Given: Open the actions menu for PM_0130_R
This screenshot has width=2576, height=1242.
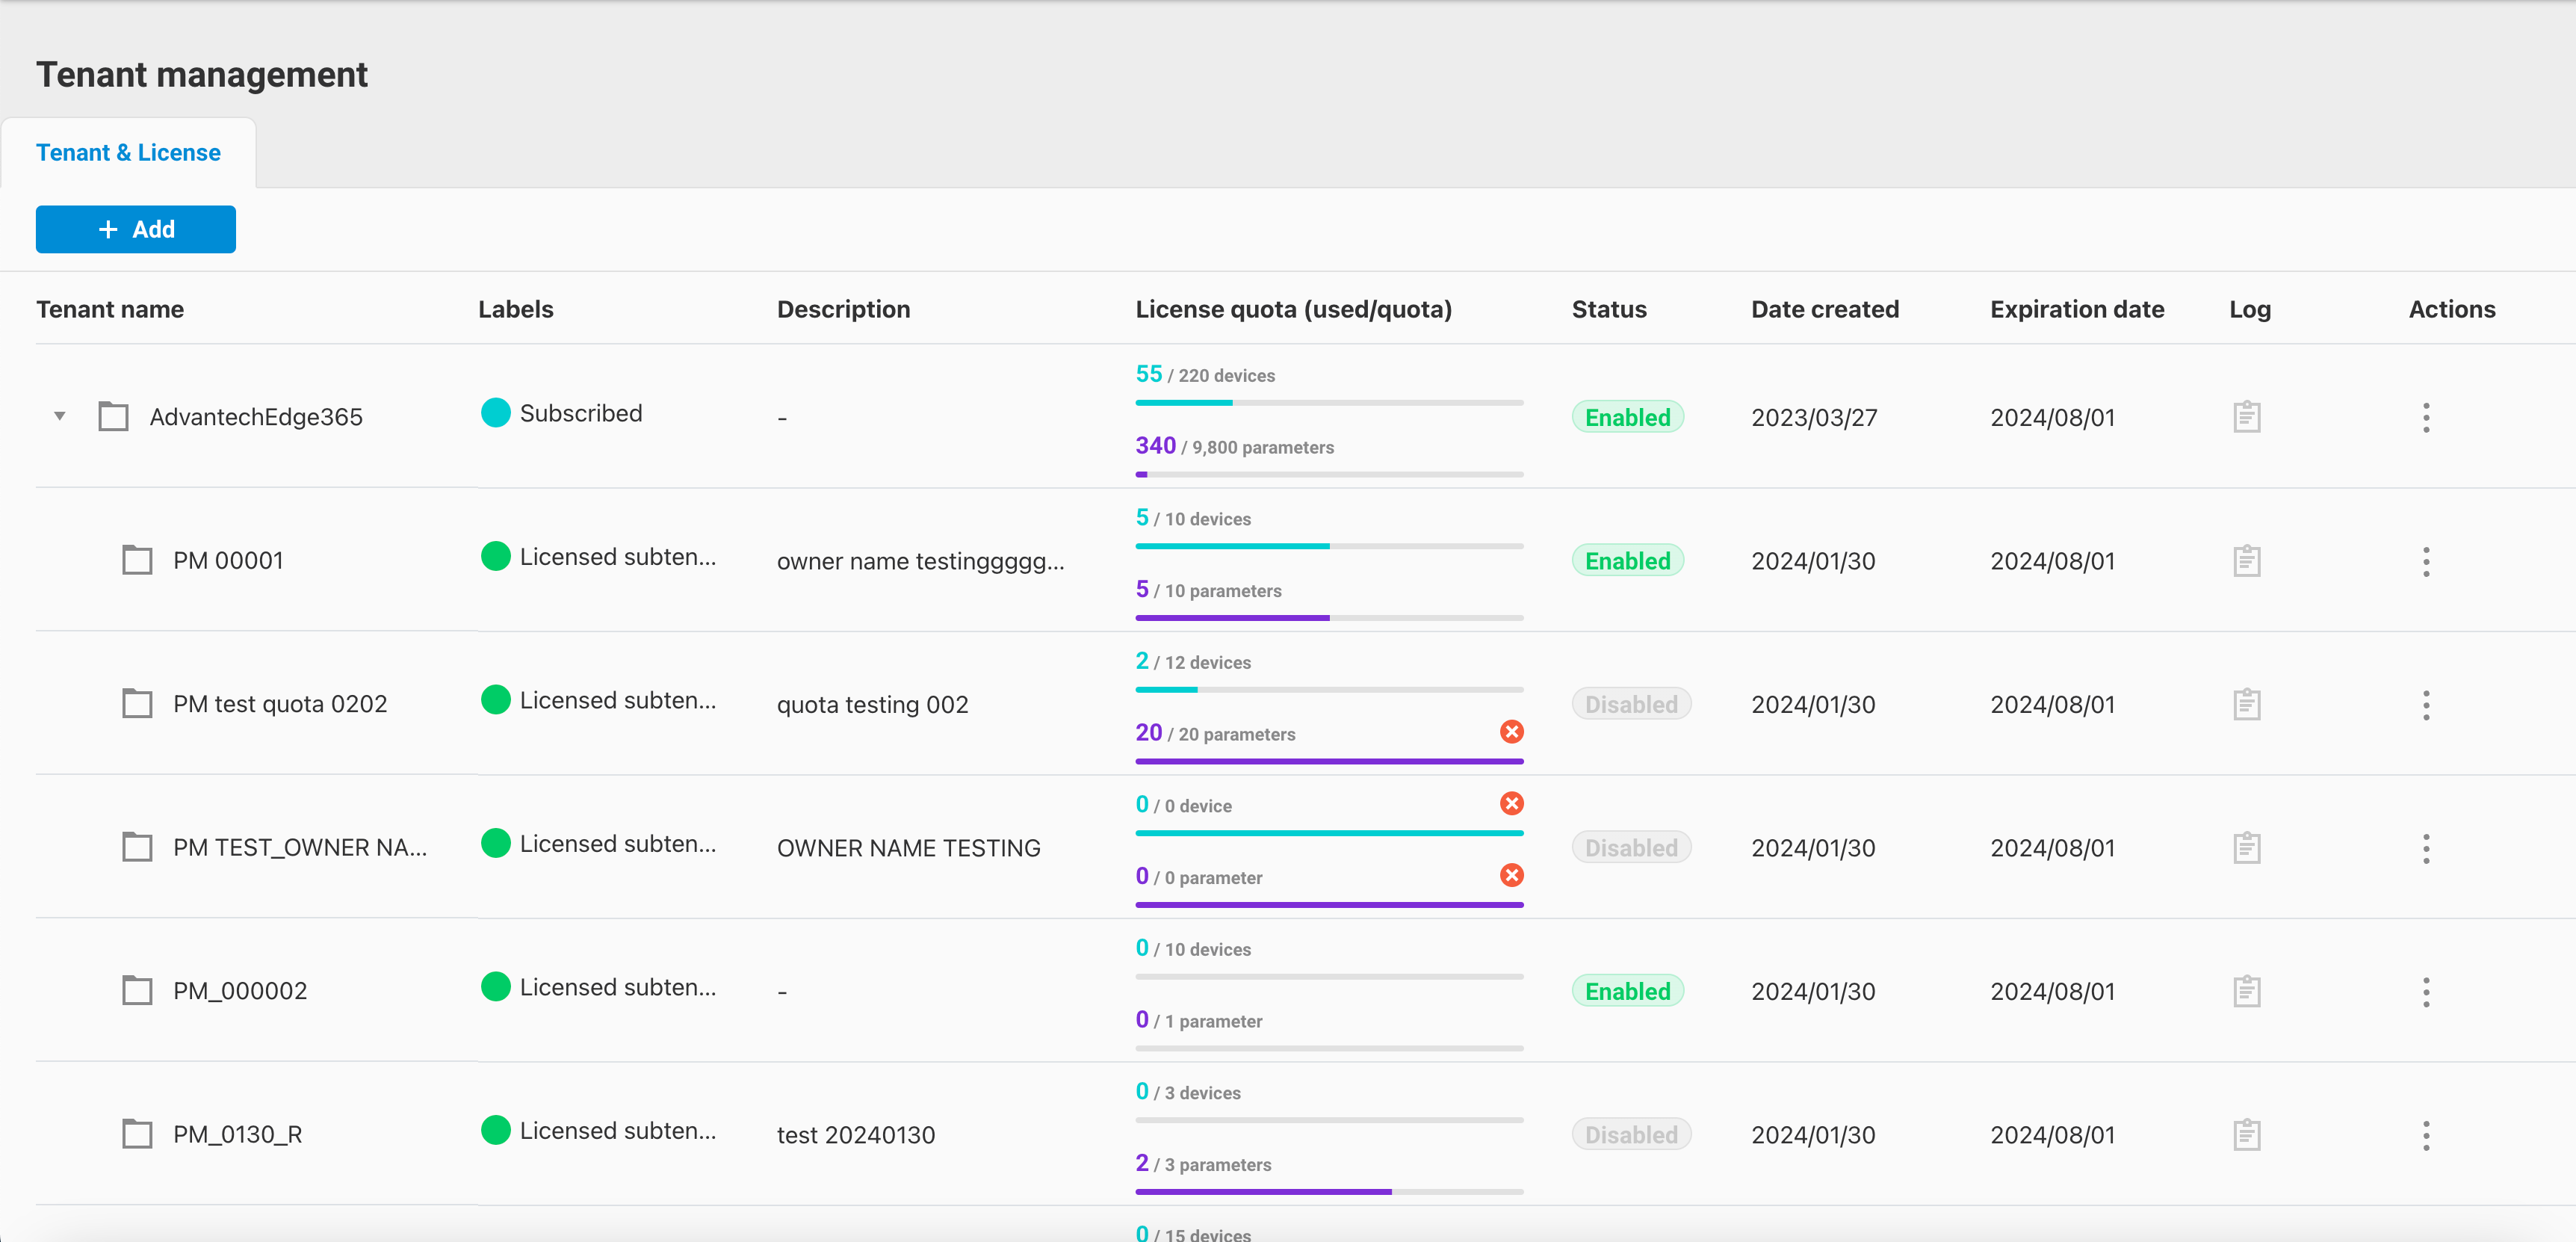Looking at the screenshot, I should pyautogui.click(x=2427, y=1134).
